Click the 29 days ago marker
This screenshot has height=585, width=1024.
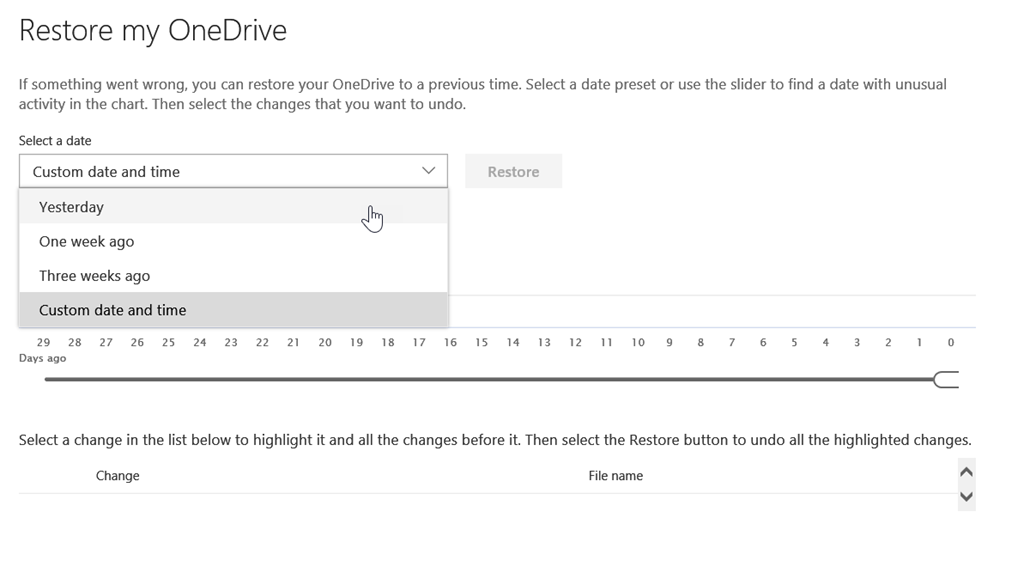coord(44,342)
